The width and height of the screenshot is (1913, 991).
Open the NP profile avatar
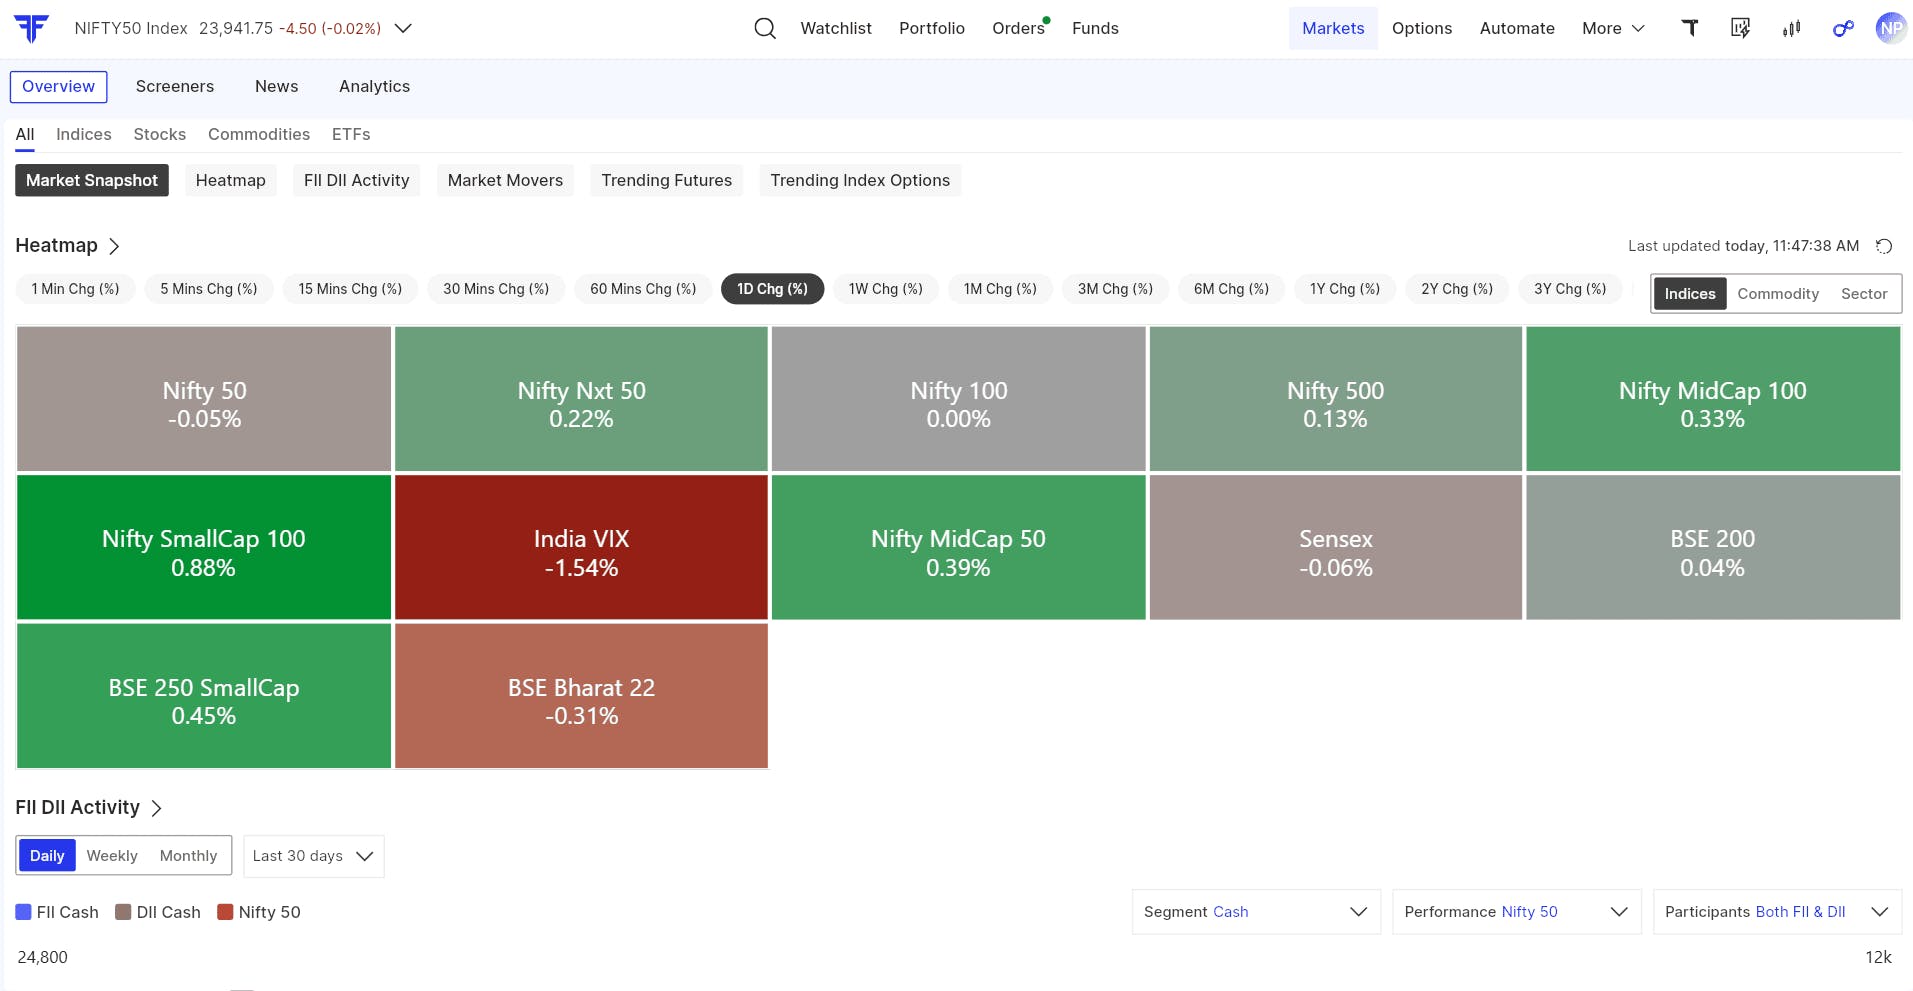click(x=1890, y=28)
